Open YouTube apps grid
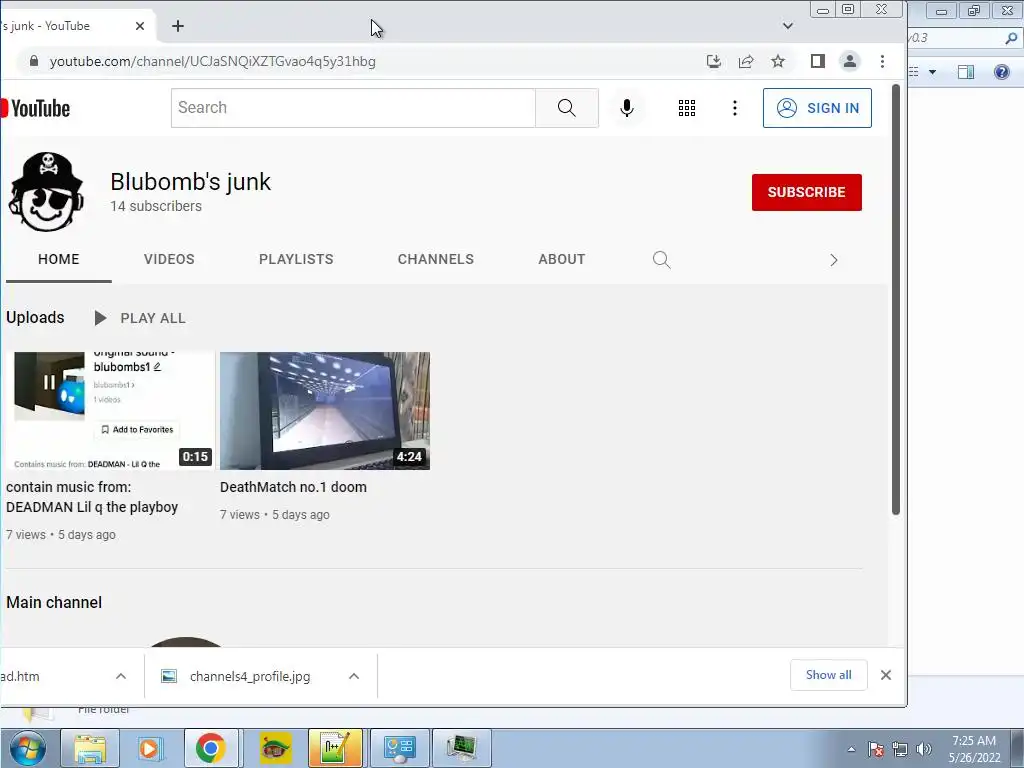Screen dimensions: 1024x768 686,108
